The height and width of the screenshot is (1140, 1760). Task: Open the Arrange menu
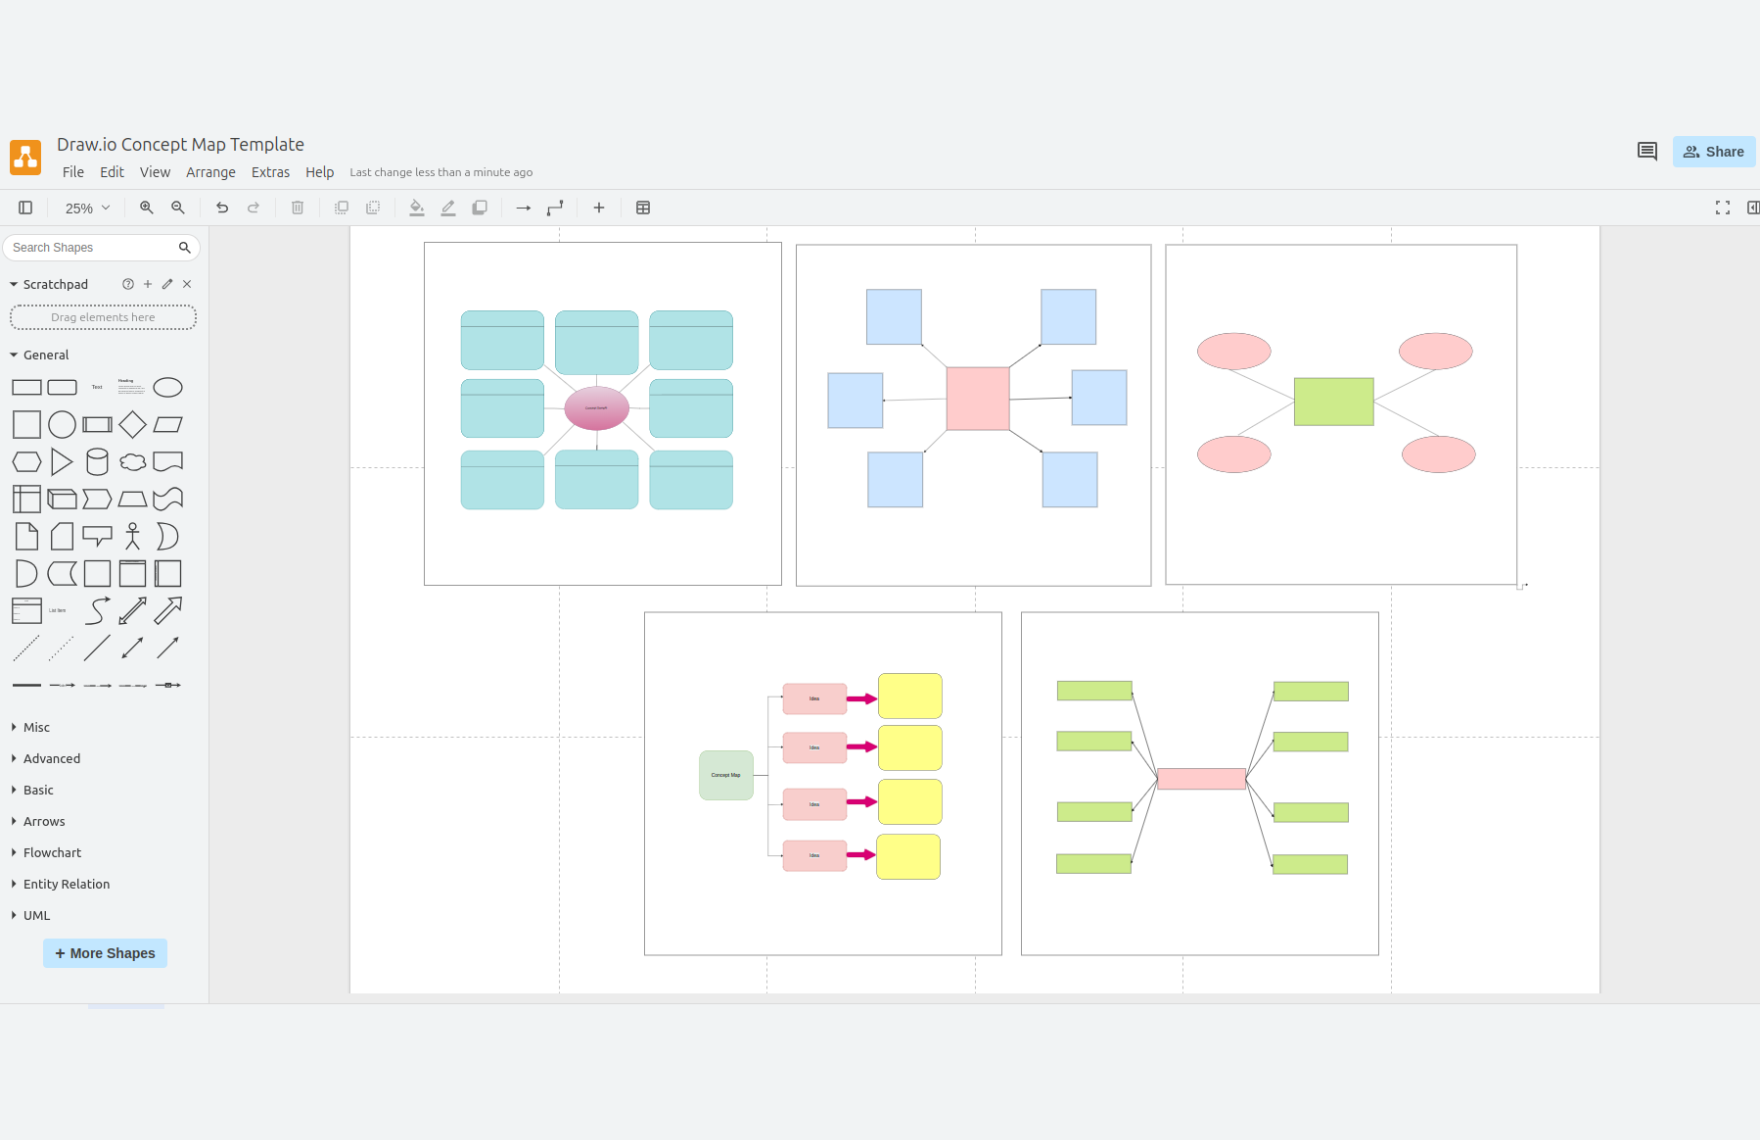211,172
